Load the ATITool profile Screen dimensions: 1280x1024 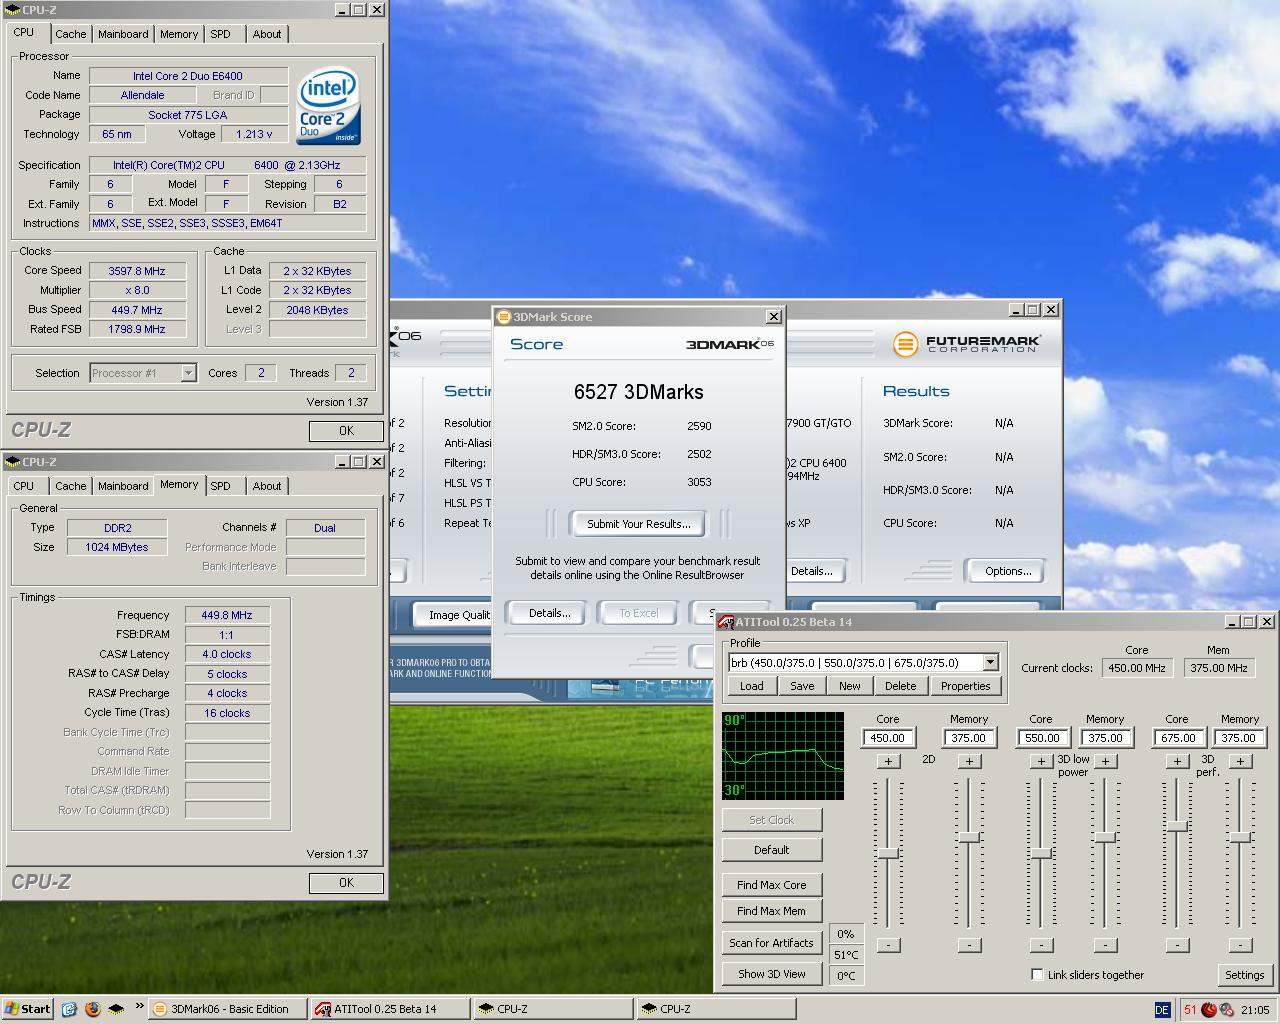751,686
